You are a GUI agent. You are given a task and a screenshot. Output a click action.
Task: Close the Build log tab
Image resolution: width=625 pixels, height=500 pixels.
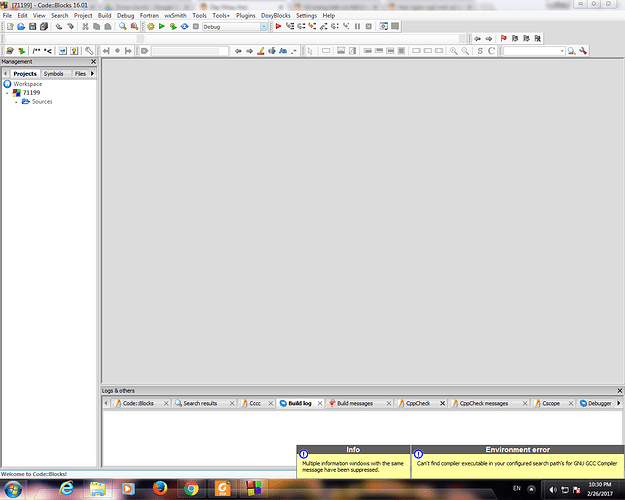tap(320, 404)
